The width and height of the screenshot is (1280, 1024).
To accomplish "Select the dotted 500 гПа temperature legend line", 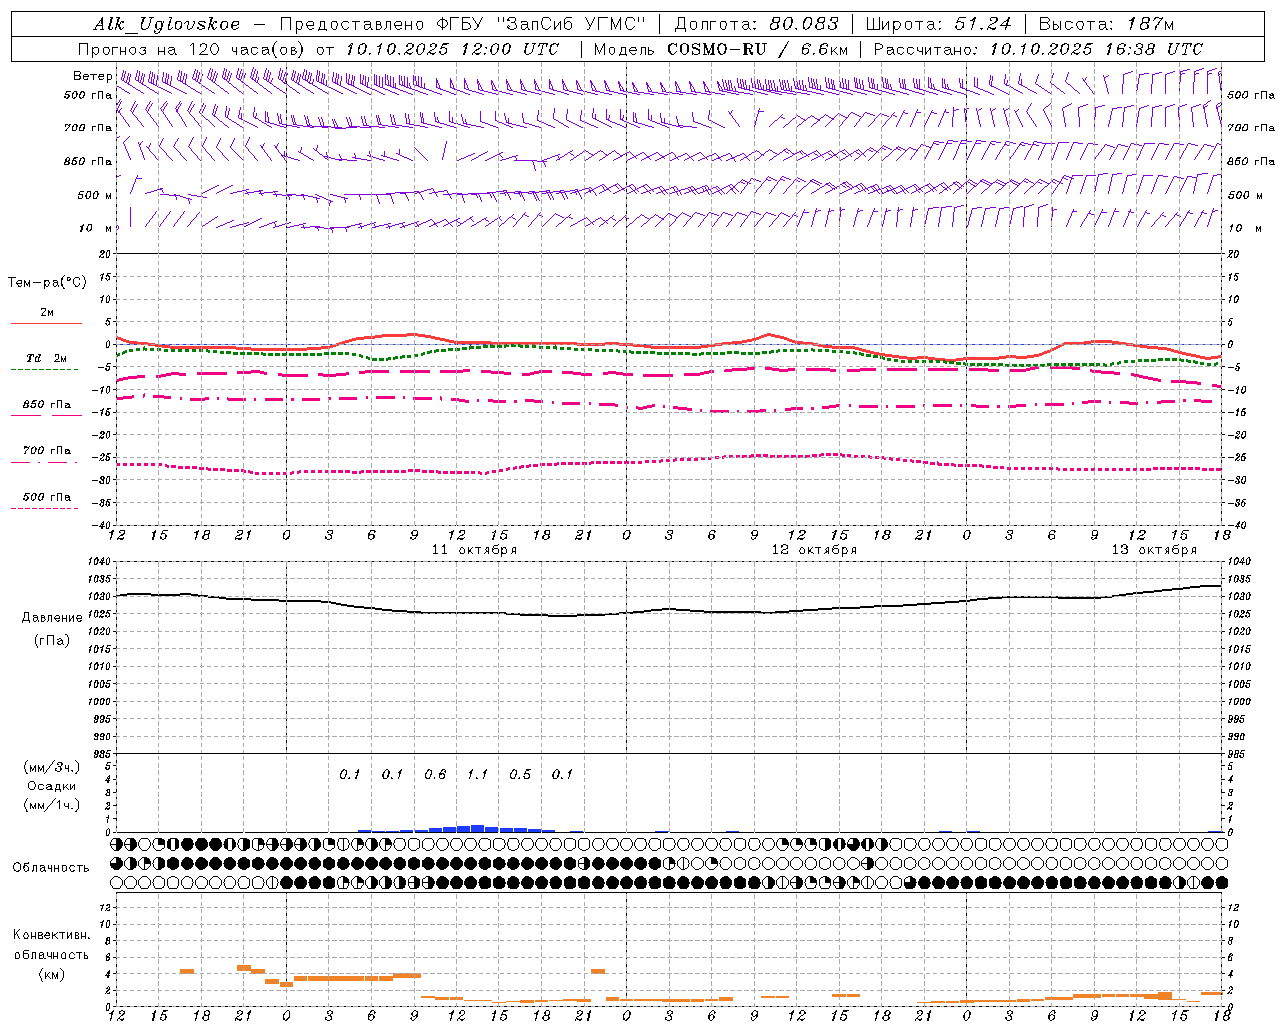I will pos(45,508).
